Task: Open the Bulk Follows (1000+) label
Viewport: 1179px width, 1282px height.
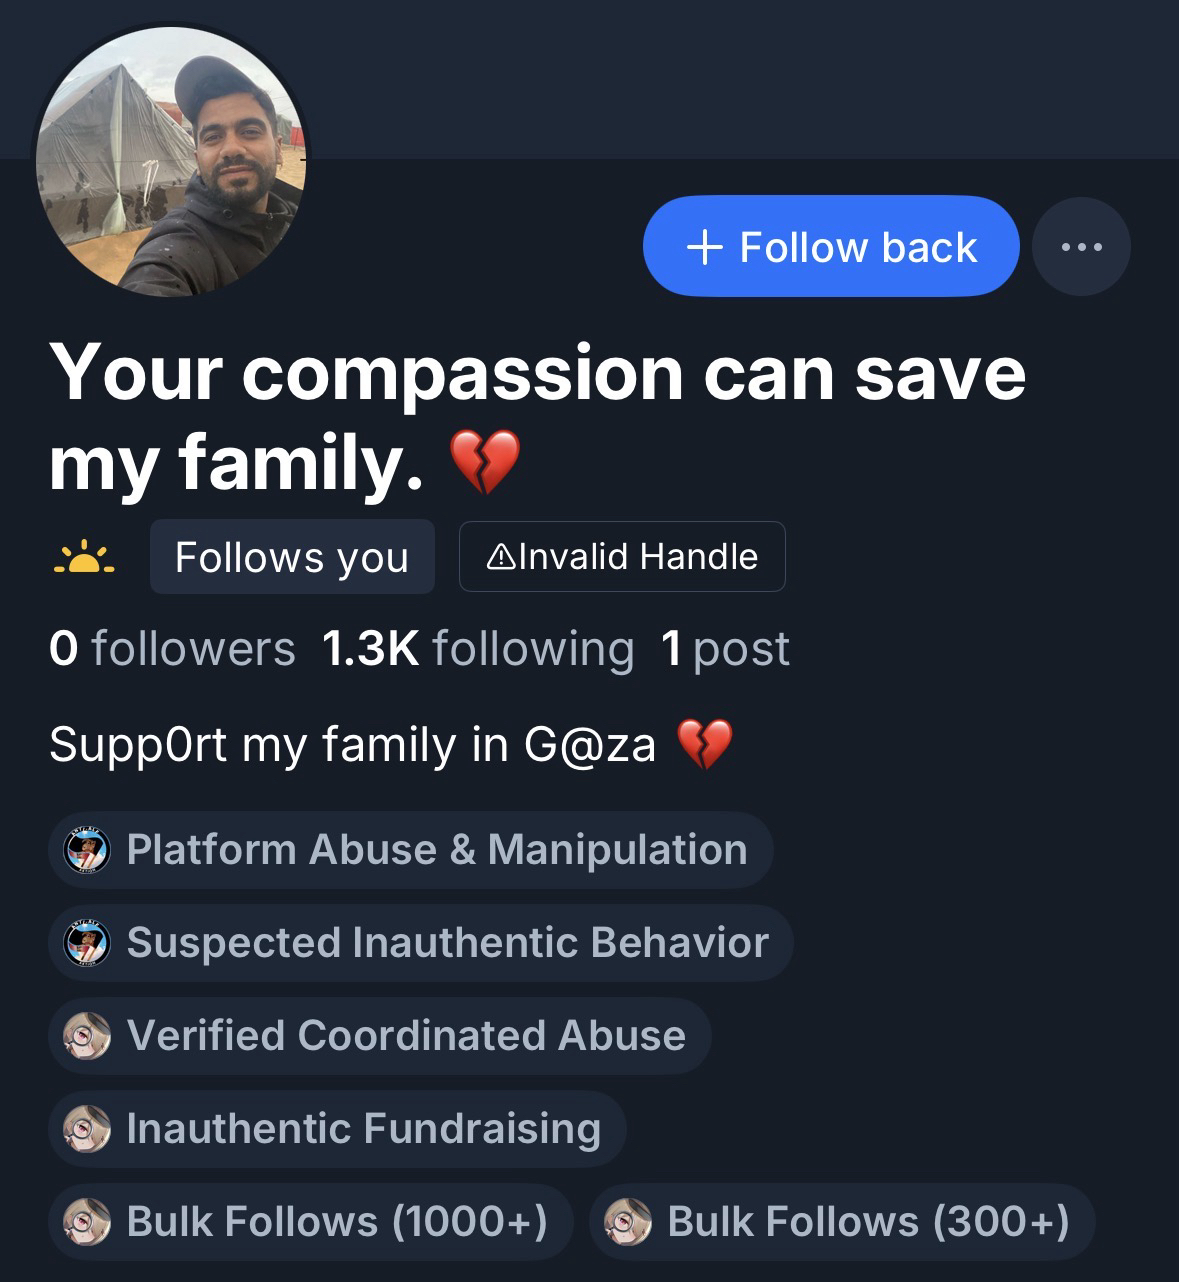Action: [310, 1221]
